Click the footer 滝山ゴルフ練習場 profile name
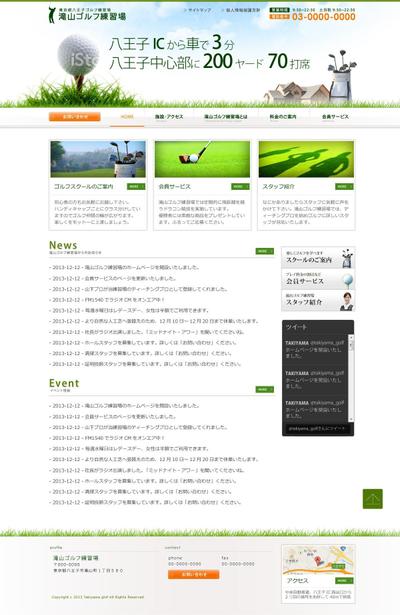 coord(76,558)
